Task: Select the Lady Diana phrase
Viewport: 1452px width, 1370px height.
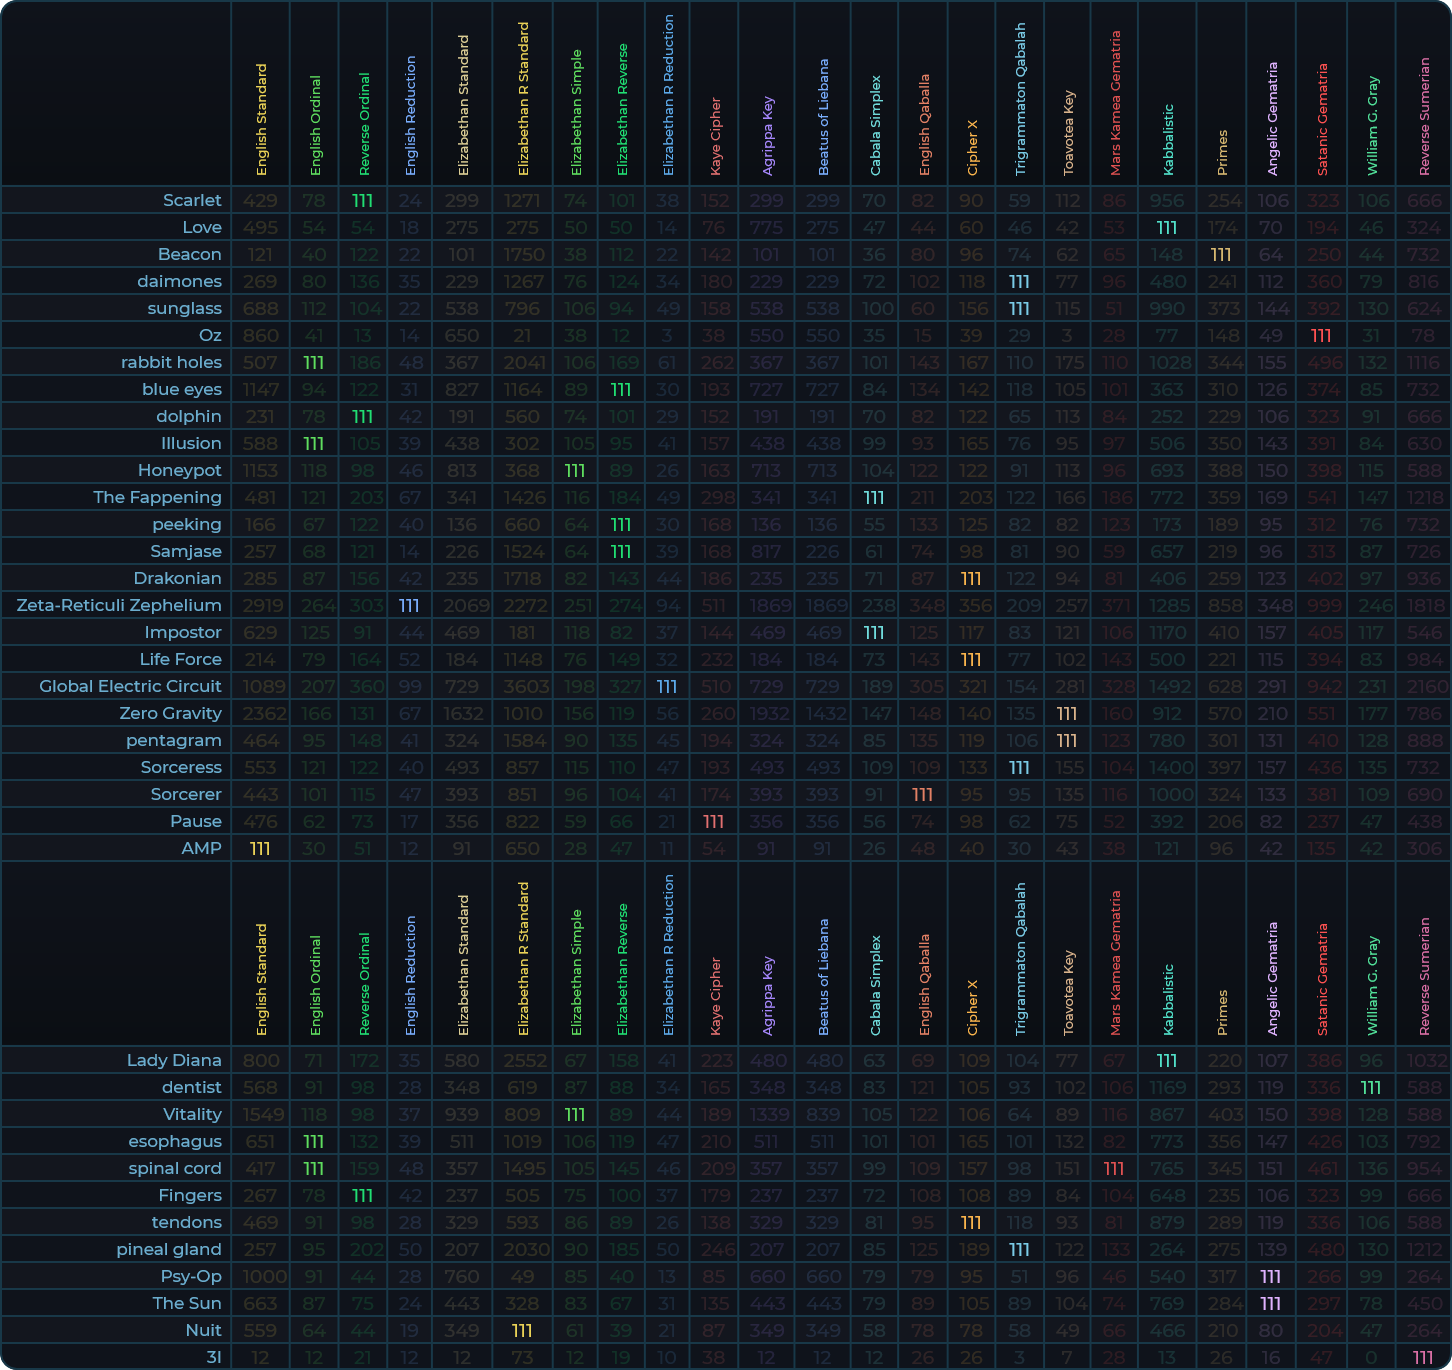Action: point(174,1060)
